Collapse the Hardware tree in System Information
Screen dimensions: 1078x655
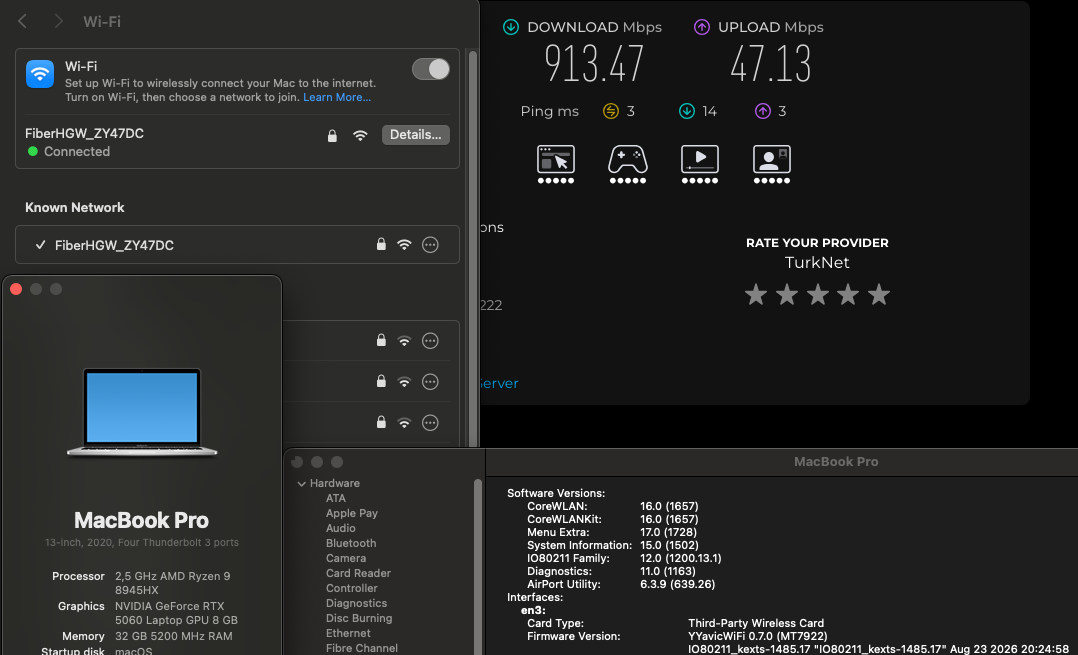[x=301, y=484]
